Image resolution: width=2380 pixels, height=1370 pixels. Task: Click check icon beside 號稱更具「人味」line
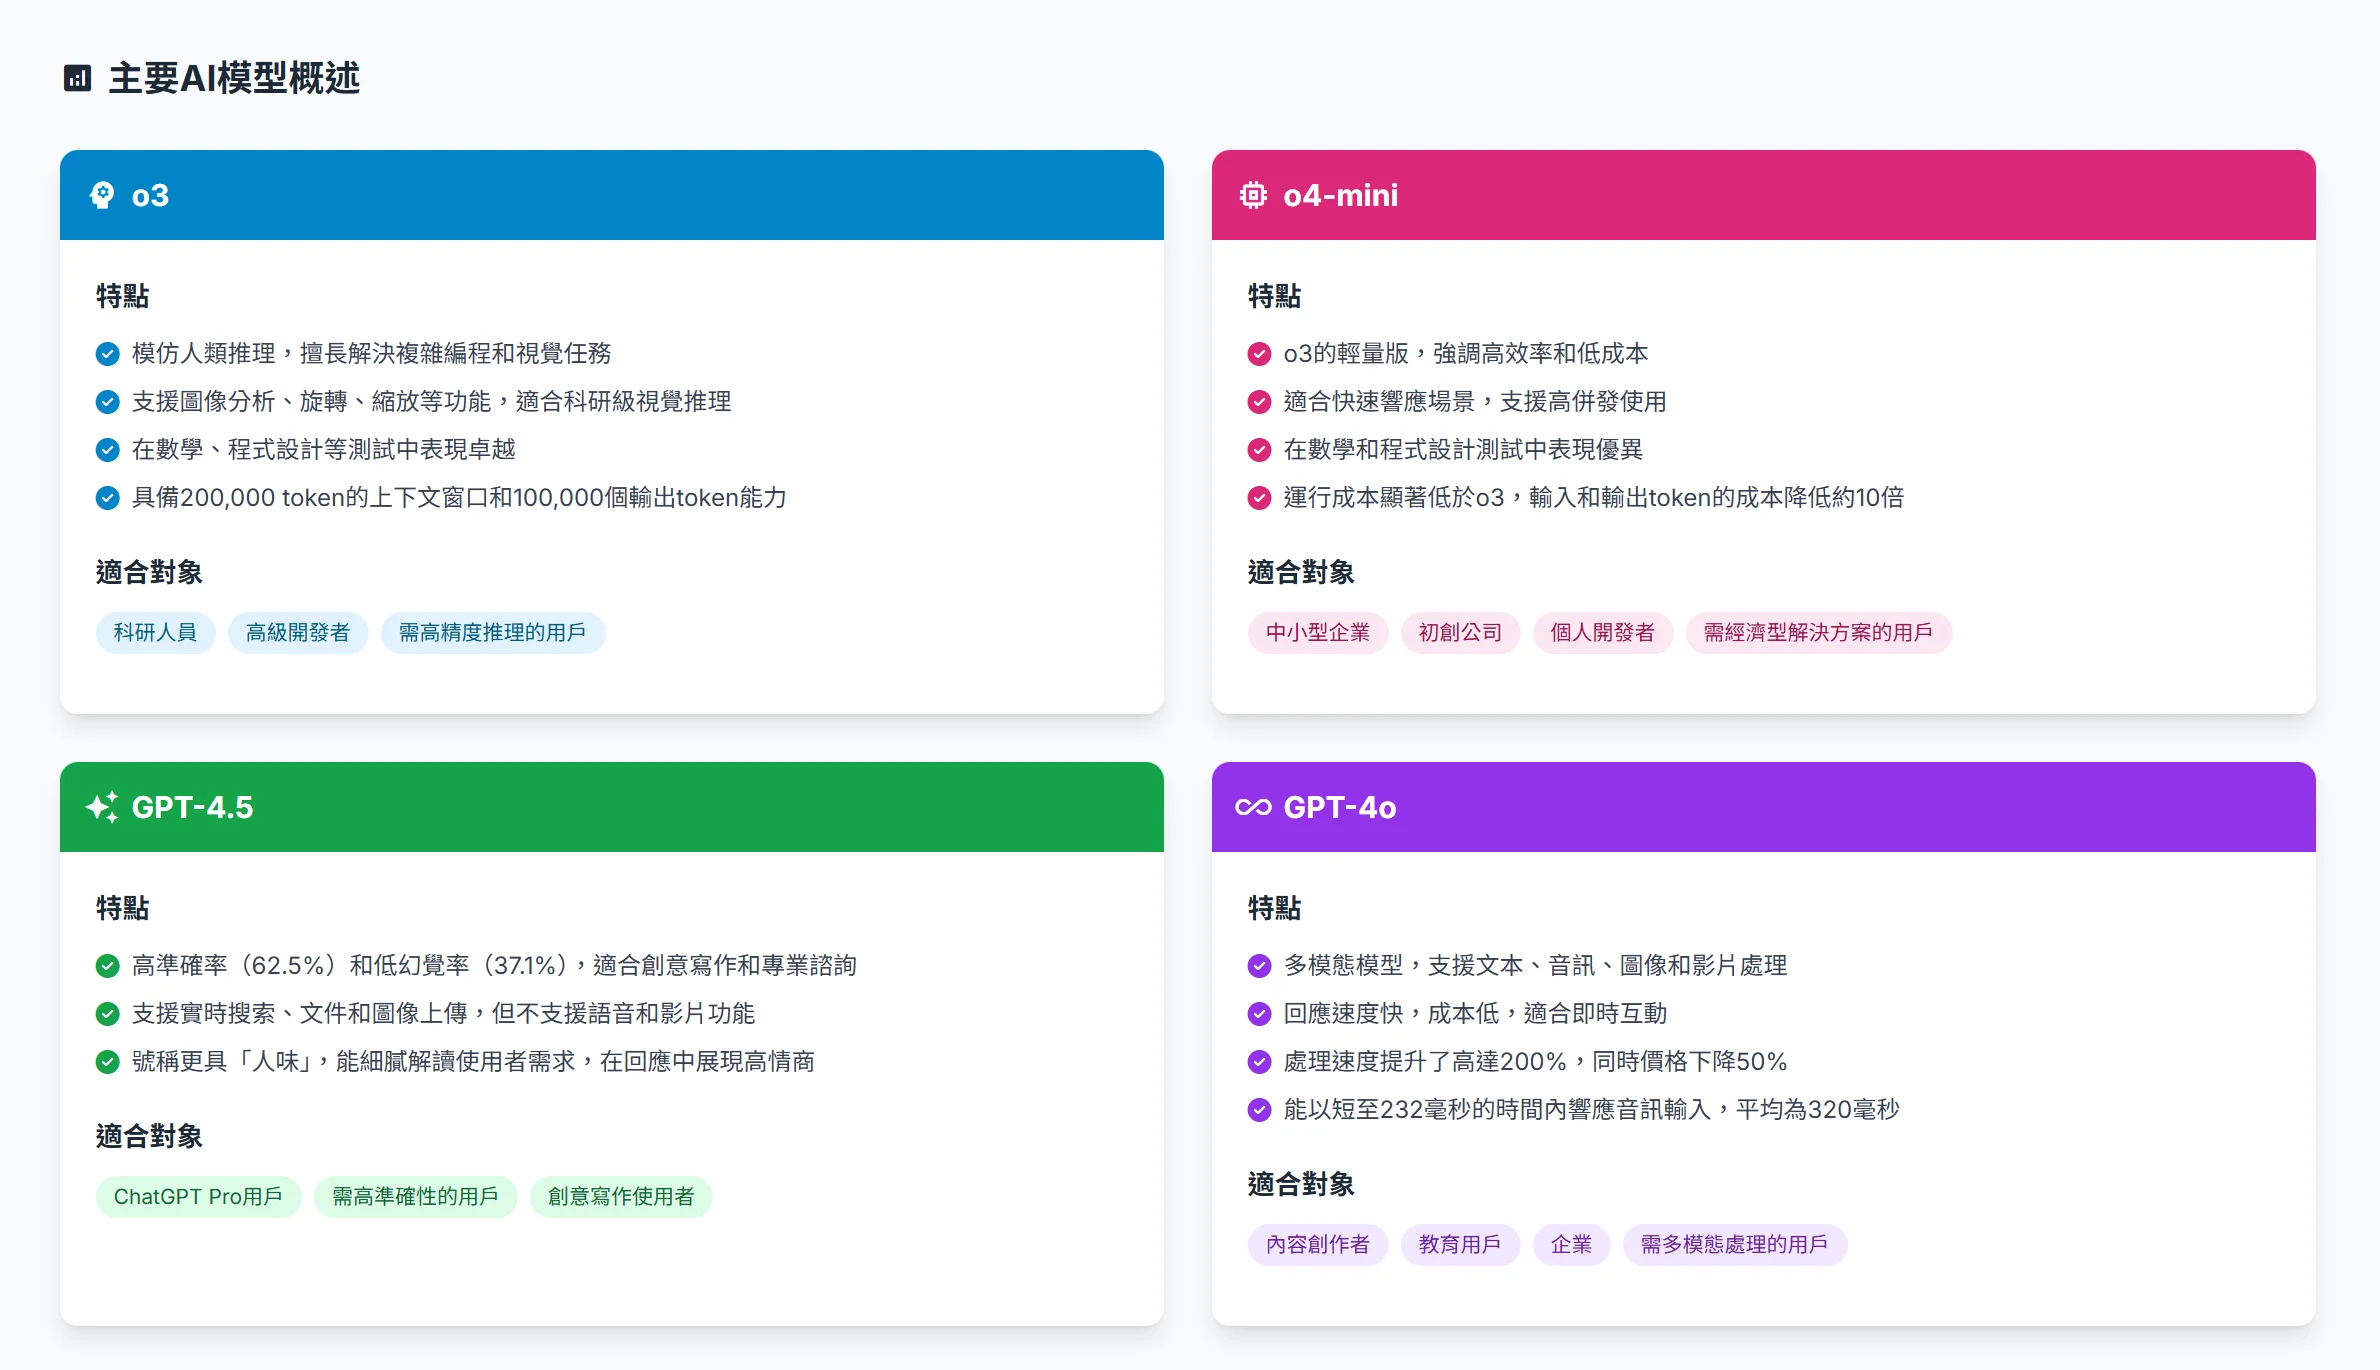(x=108, y=1062)
